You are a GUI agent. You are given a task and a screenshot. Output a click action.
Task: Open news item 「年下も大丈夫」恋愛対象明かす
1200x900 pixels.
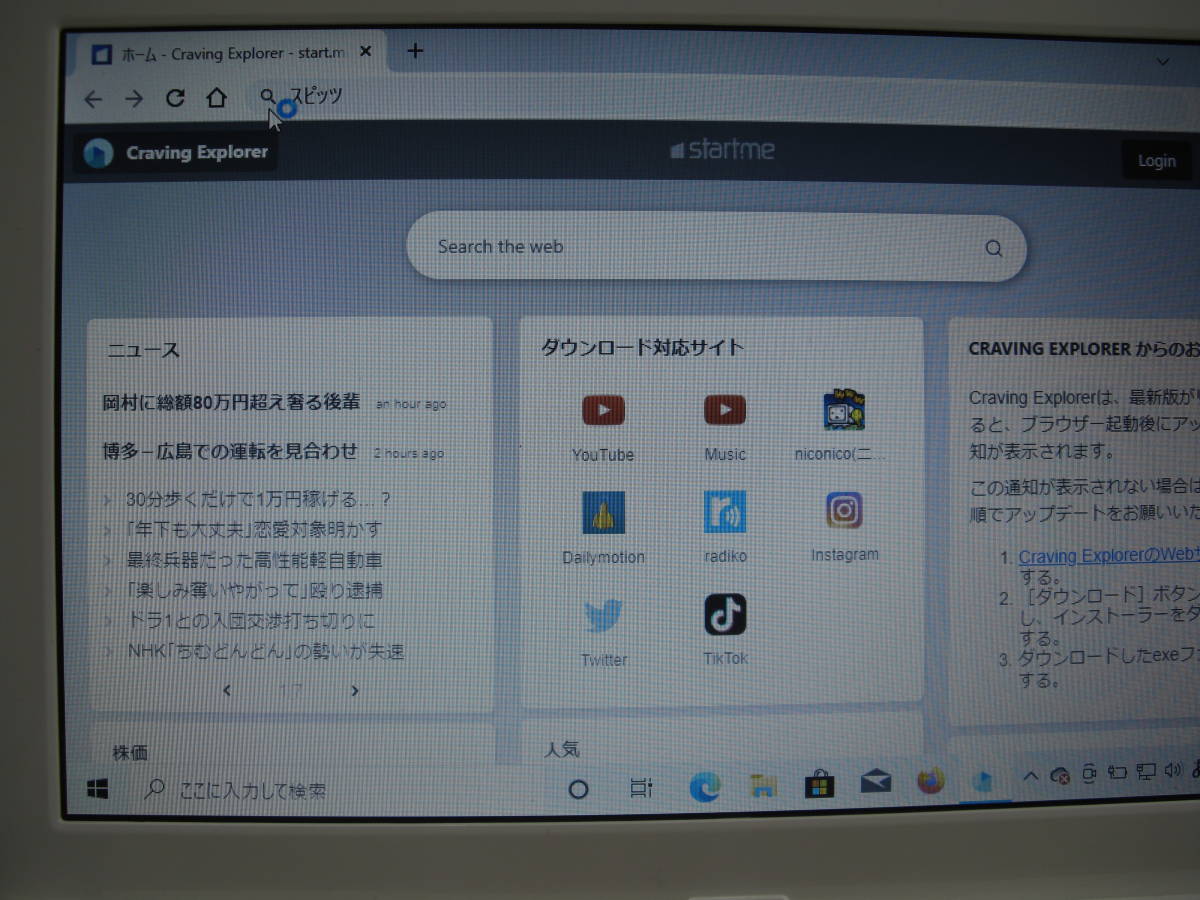point(254,529)
